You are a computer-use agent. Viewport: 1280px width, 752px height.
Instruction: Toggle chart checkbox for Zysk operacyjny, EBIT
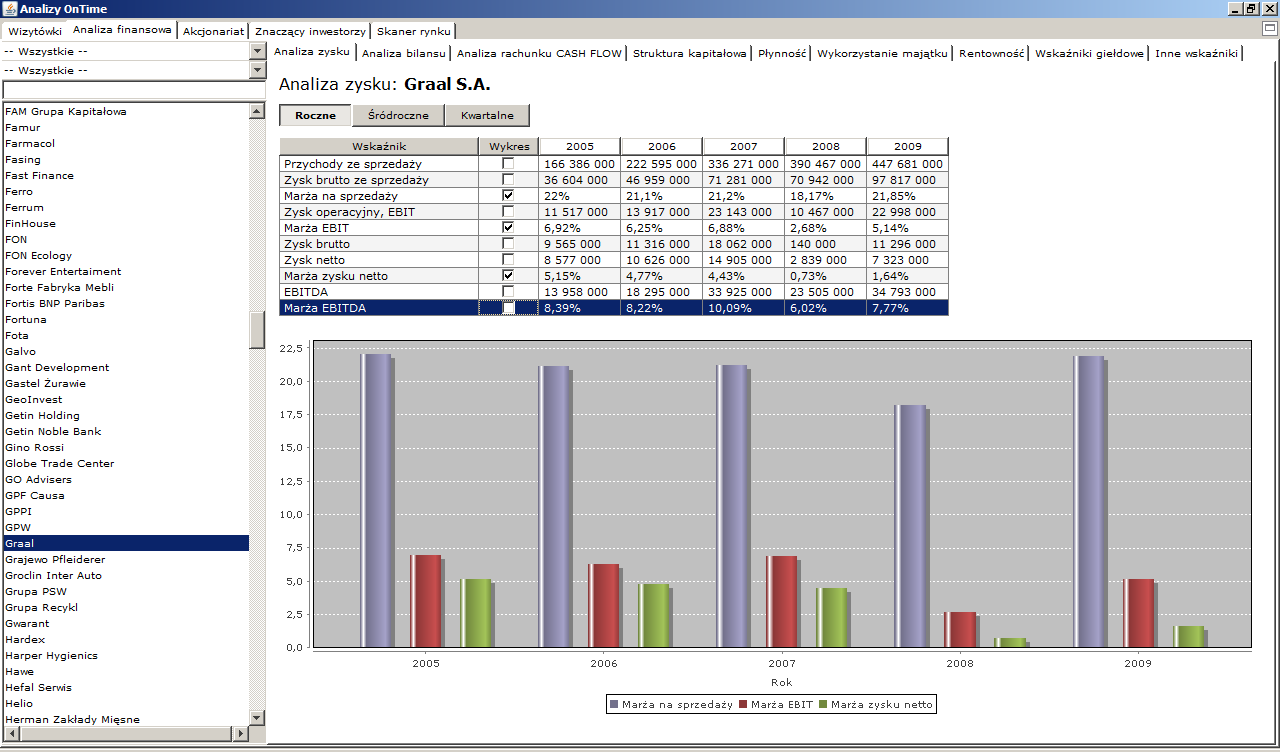pyautogui.click(x=508, y=211)
